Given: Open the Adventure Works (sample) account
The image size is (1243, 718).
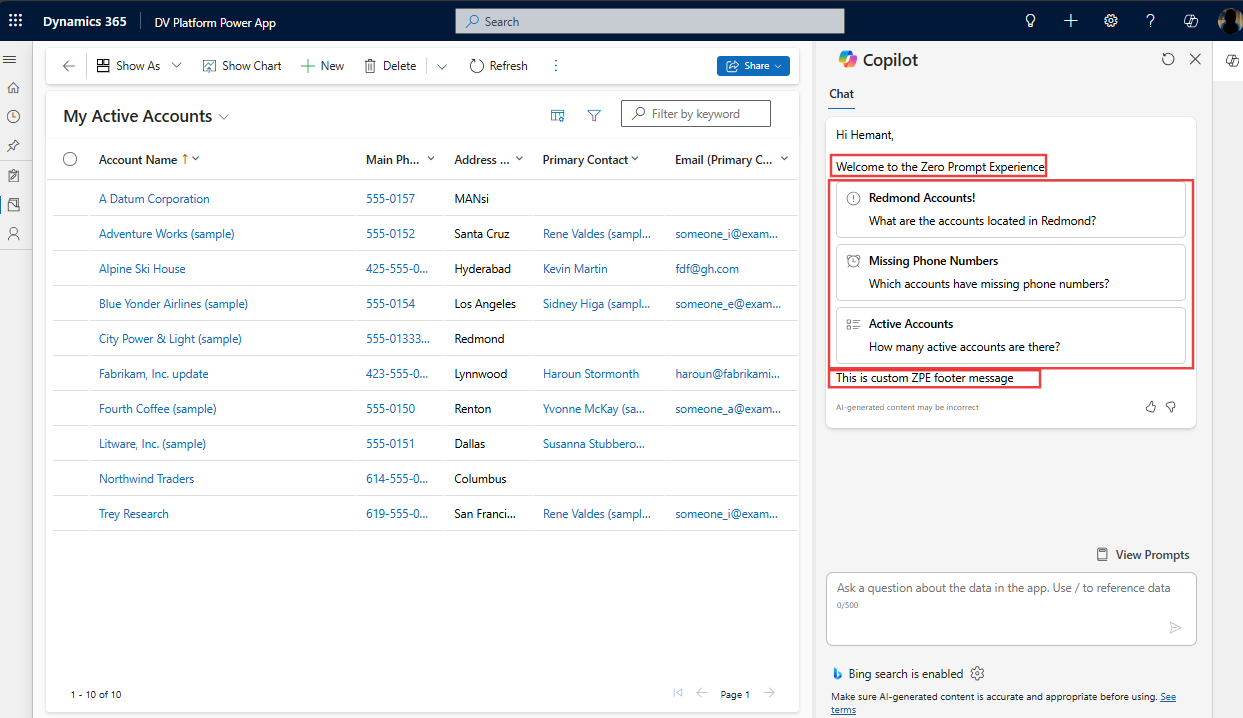Looking at the screenshot, I should tap(166, 234).
